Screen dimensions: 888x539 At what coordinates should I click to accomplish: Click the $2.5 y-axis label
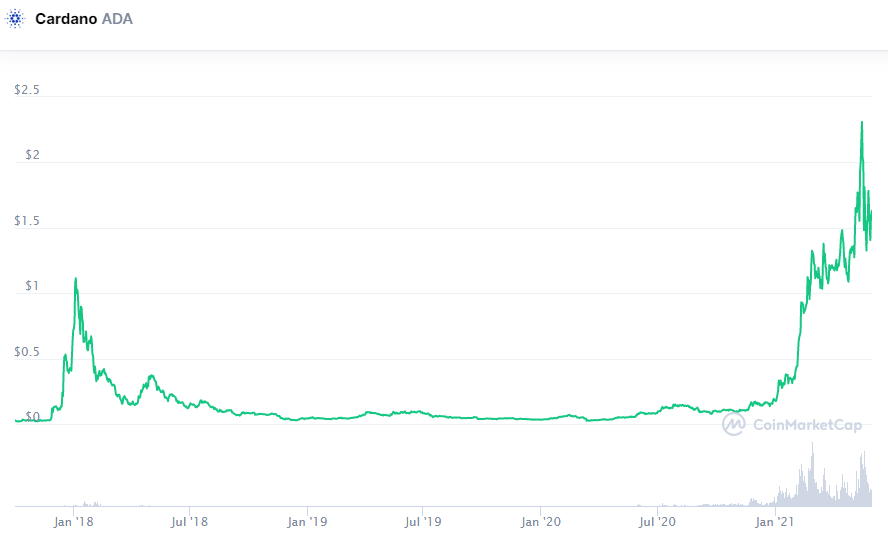[x=27, y=90]
